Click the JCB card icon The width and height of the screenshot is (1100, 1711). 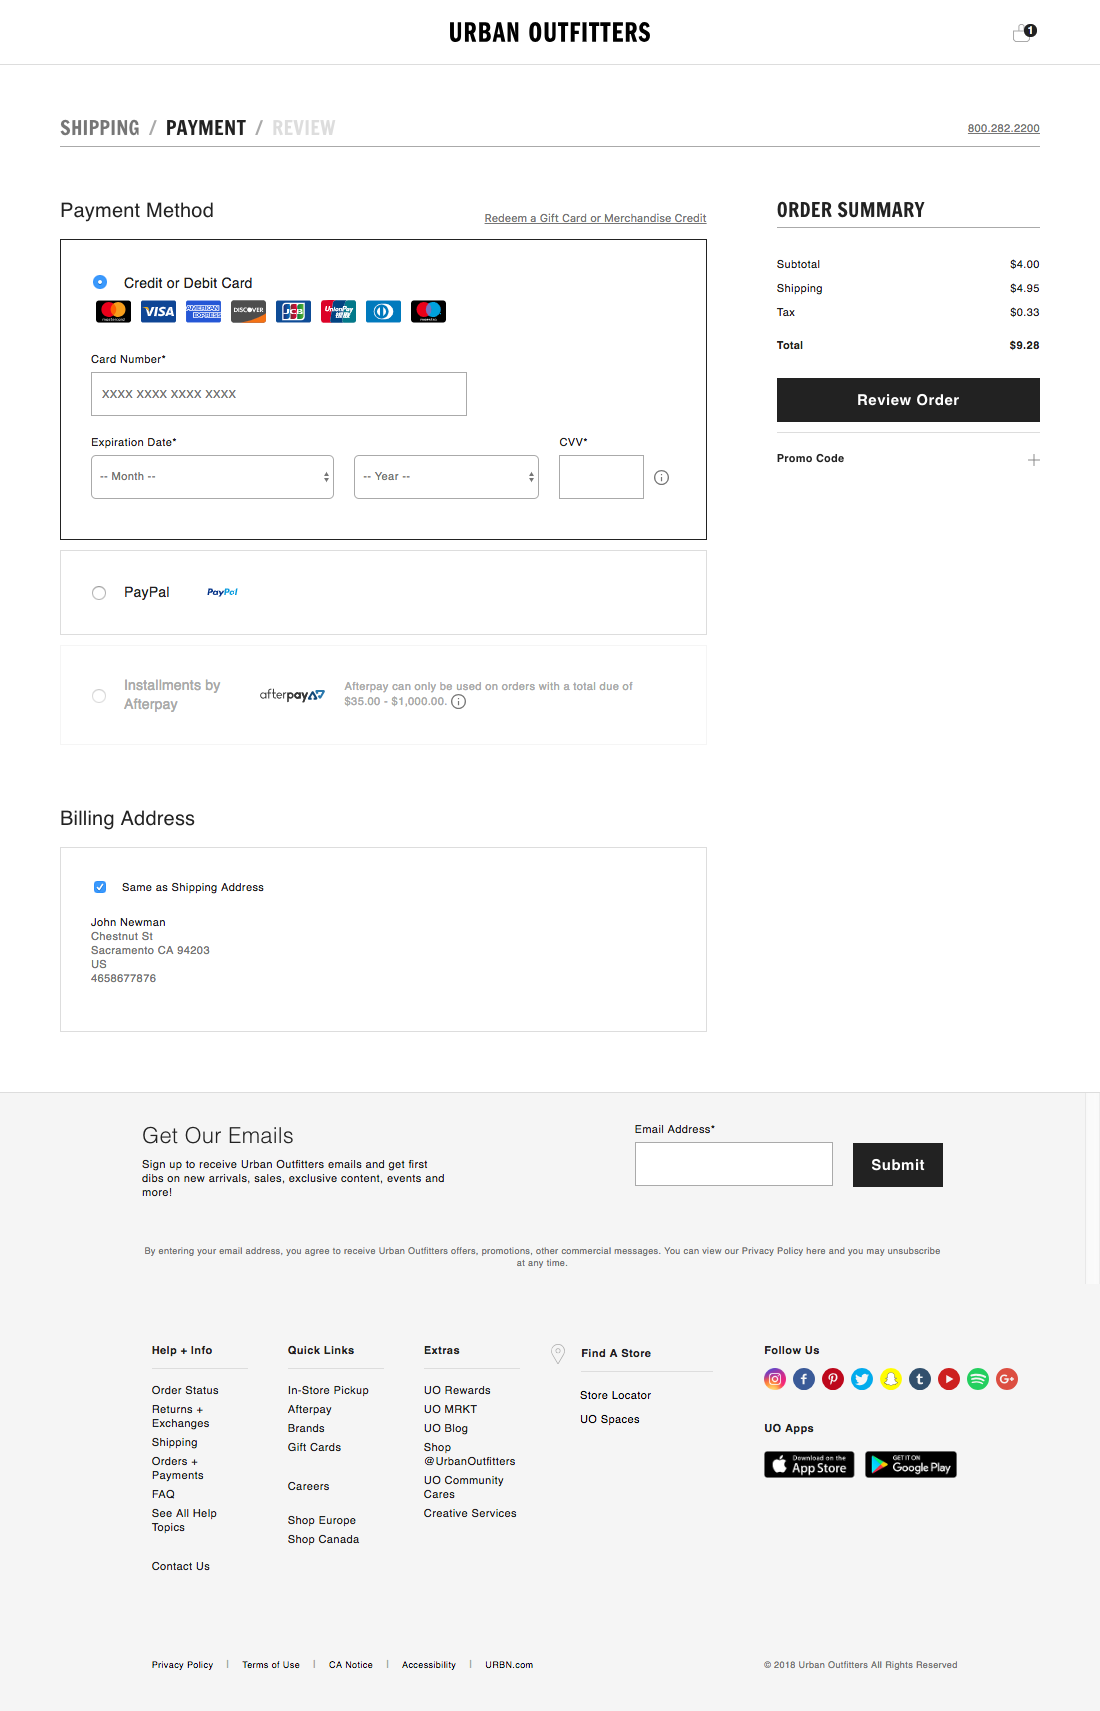(x=293, y=311)
